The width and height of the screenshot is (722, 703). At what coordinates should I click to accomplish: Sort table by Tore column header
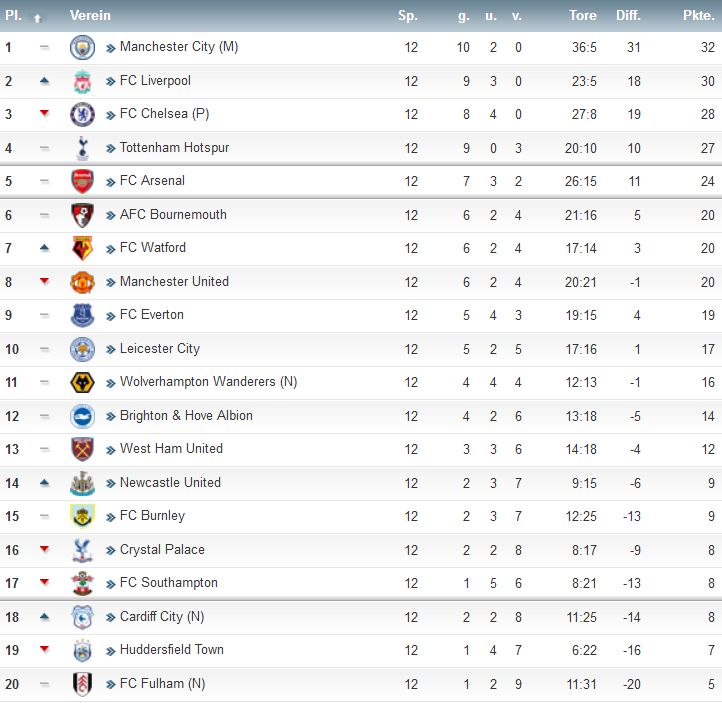582,16
